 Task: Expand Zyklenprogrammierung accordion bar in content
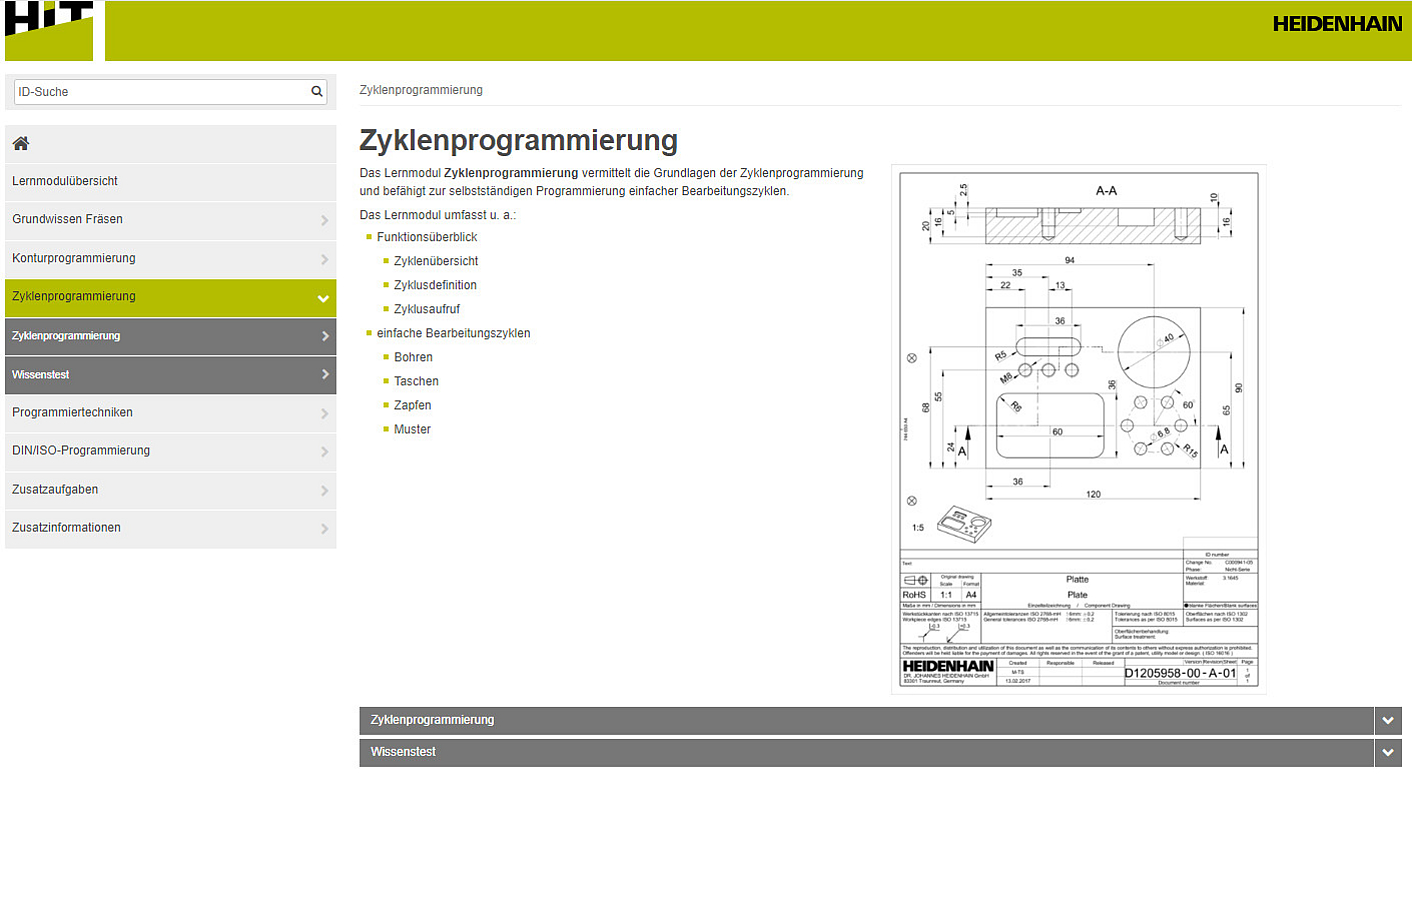coord(866,721)
